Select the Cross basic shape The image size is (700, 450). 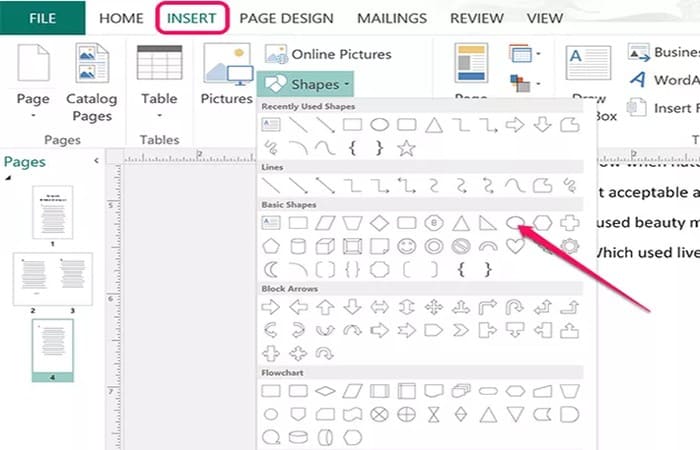click(x=570, y=223)
